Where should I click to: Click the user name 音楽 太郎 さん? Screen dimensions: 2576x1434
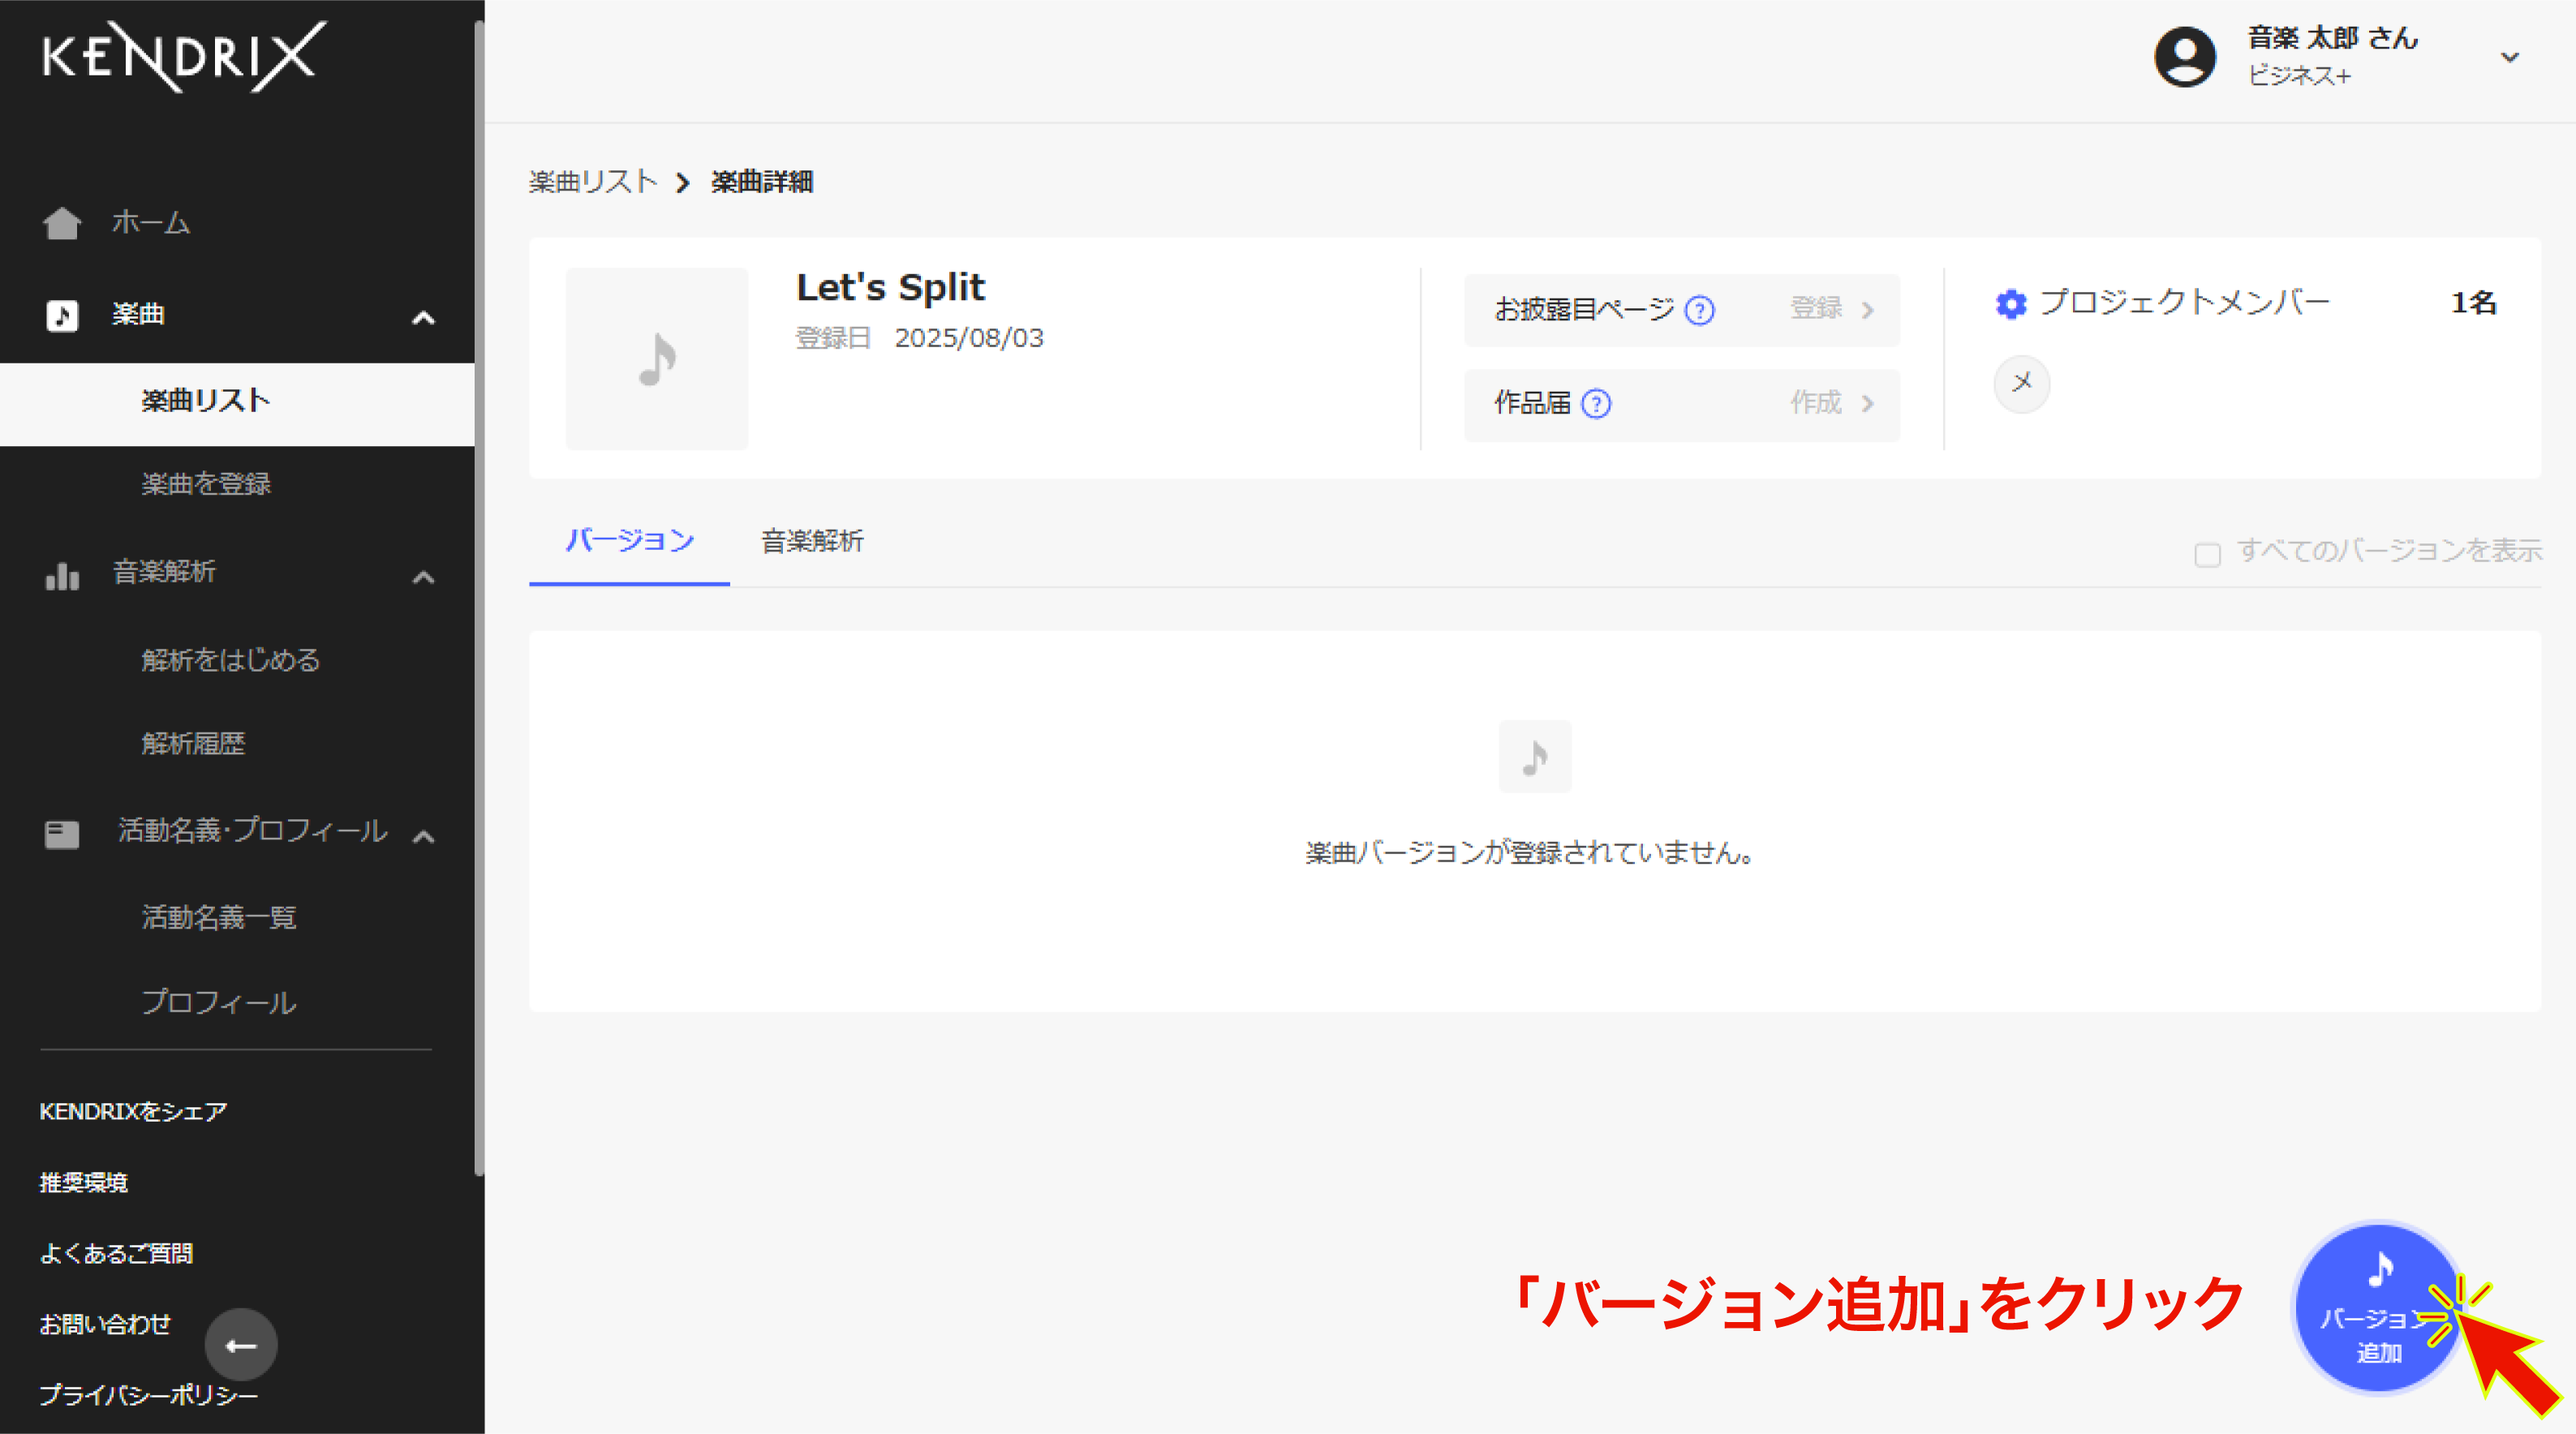click(x=2332, y=38)
